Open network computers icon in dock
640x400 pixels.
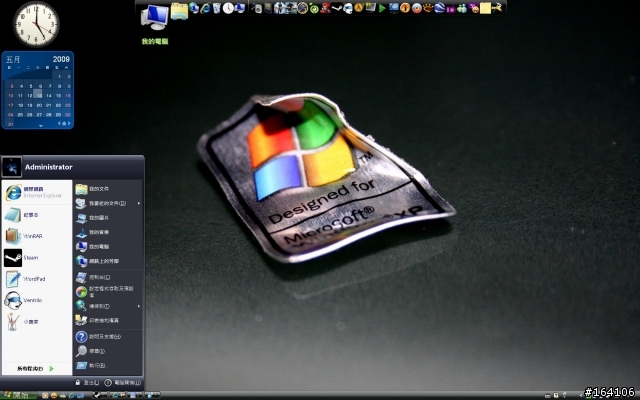[x=240, y=8]
